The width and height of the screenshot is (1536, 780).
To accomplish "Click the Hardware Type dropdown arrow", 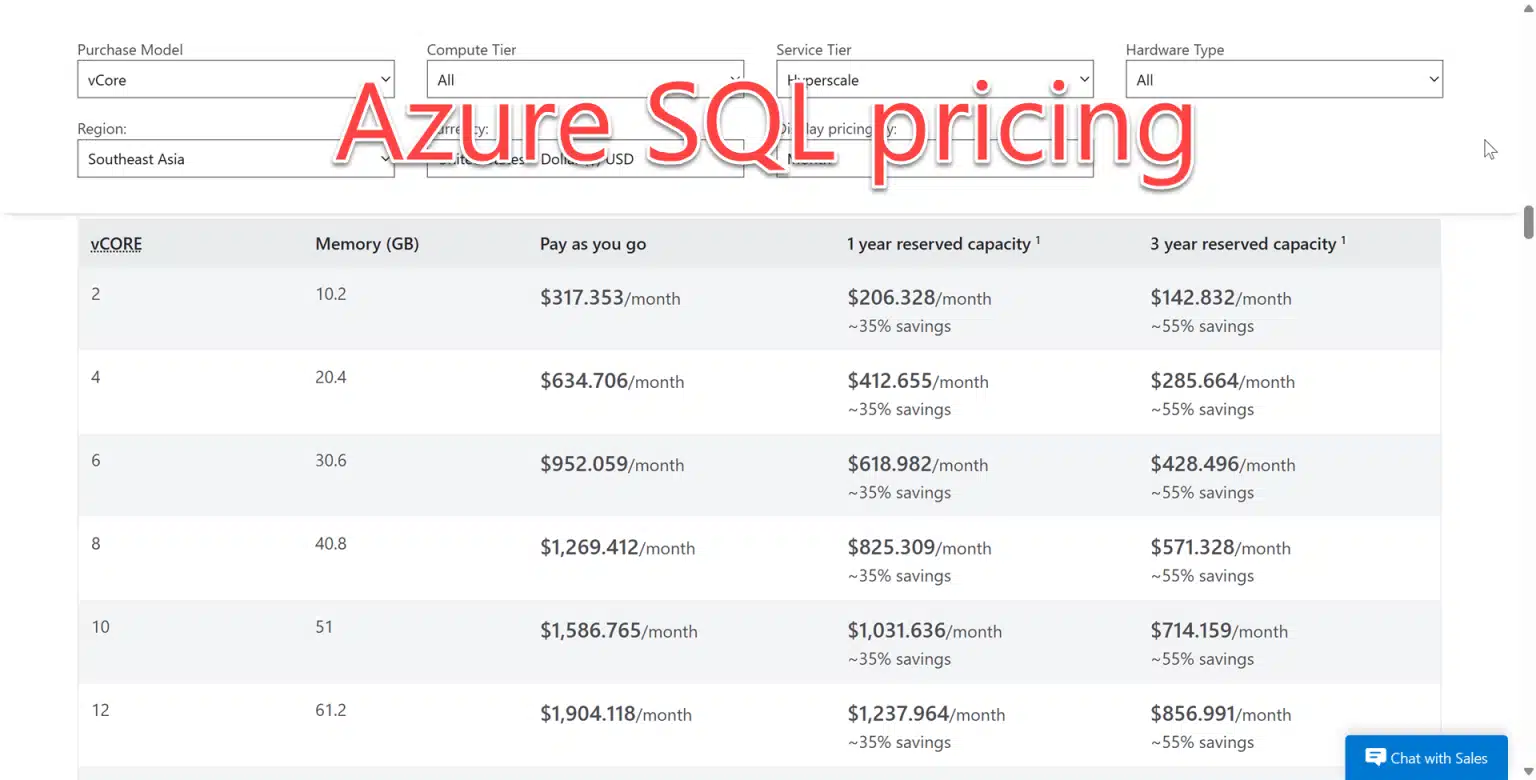I will (x=1434, y=79).
